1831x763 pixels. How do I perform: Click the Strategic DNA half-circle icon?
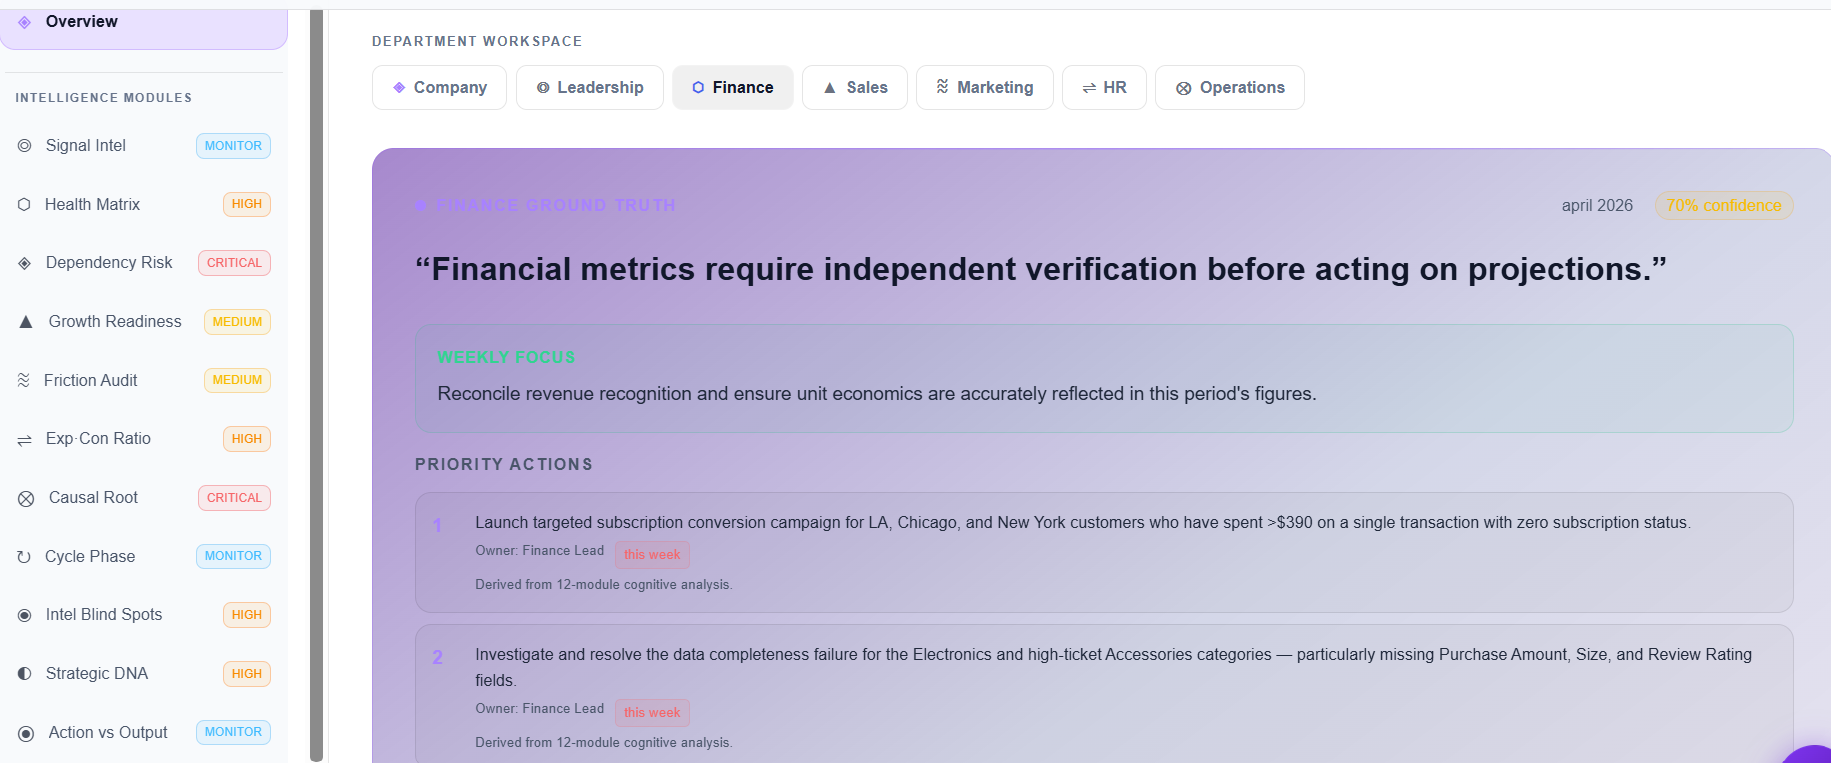coord(24,674)
